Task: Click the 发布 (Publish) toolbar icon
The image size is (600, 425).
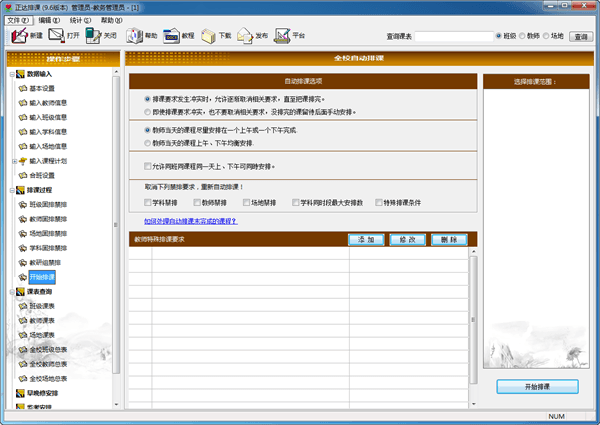Action: coord(254,36)
